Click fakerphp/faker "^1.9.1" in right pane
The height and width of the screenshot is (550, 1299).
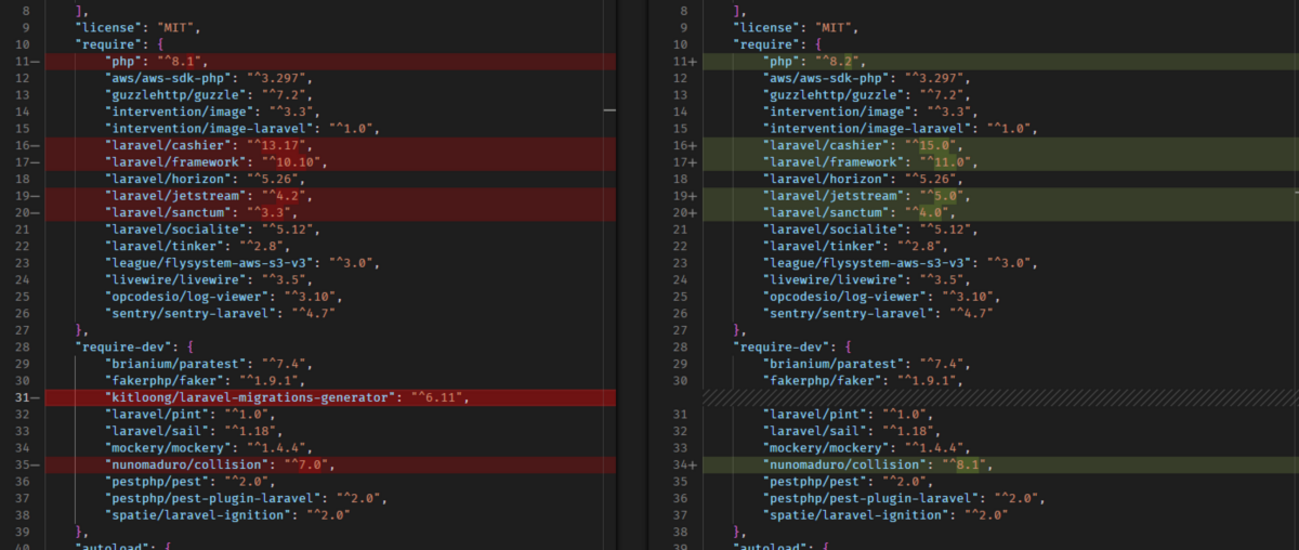coord(864,380)
